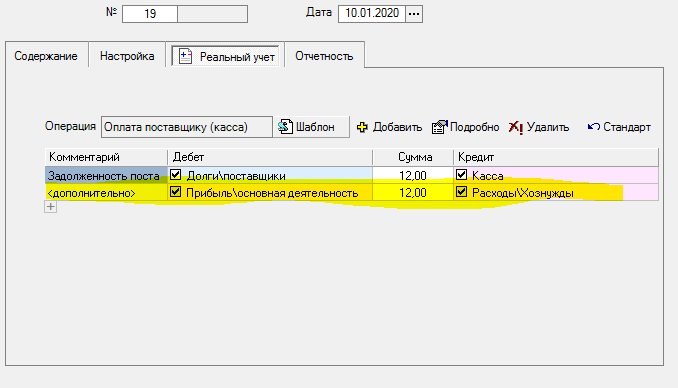678x388 pixels.
Task: Click the red X Удалить icon
Action: pos(515,127)
